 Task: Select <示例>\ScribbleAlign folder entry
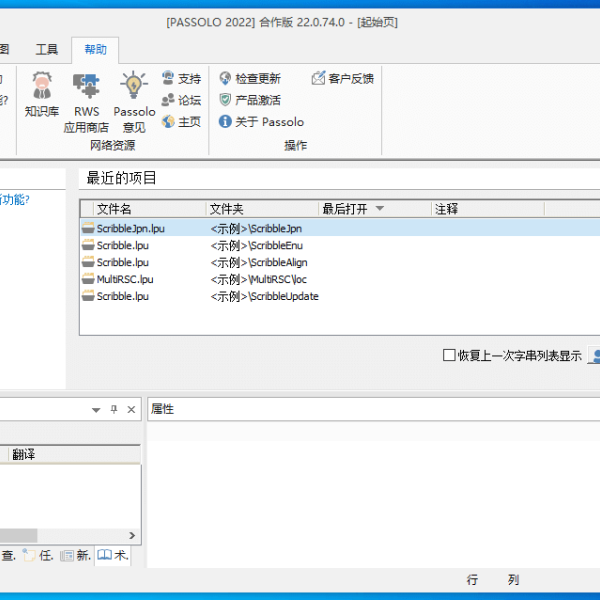coord(259,262)
